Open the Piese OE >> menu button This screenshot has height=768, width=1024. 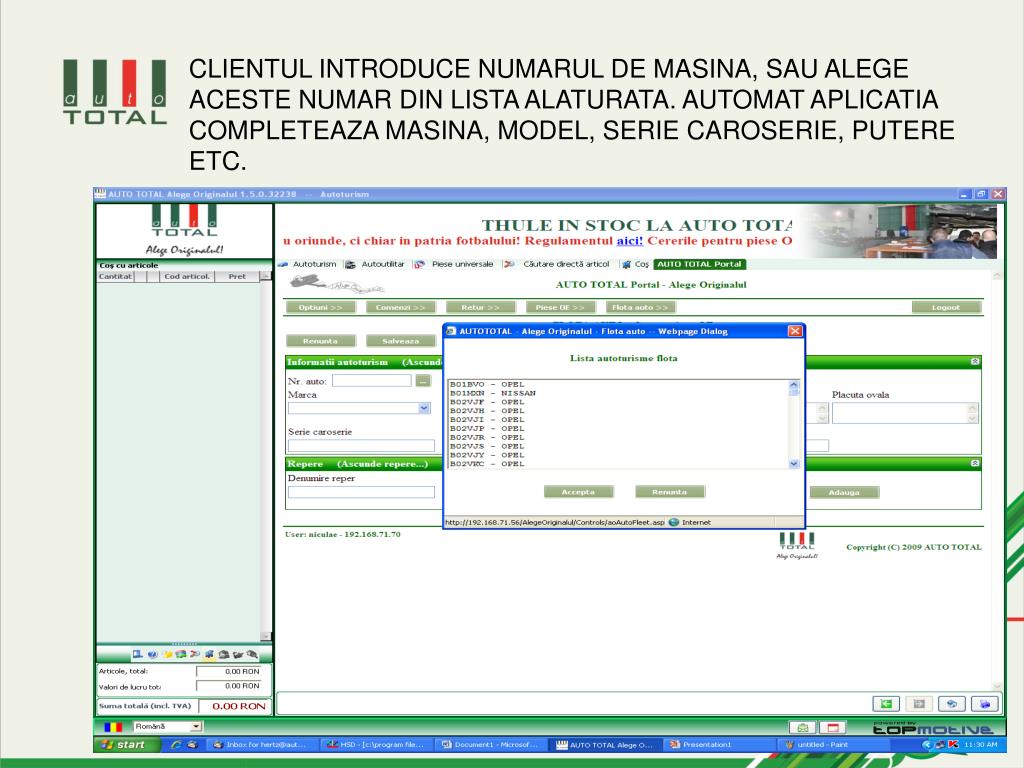tap(560, 308)
